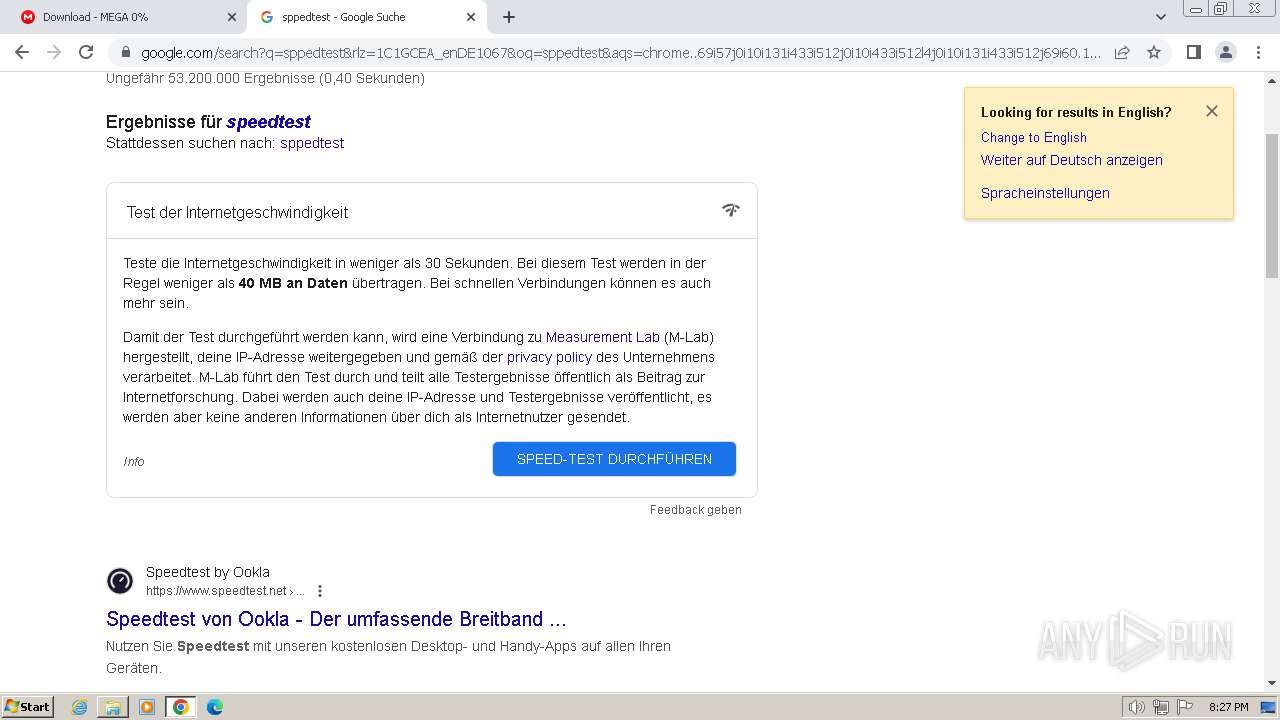Share this page from the address bar
The height and width of the screenshot is (720, 1280).
coord(1122,52)
